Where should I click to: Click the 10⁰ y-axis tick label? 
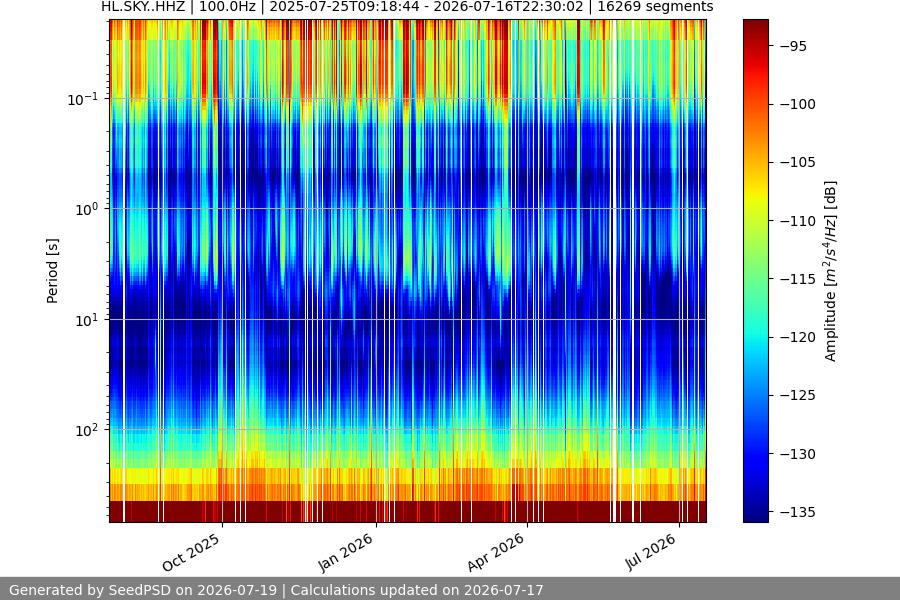tap(87, 210)
